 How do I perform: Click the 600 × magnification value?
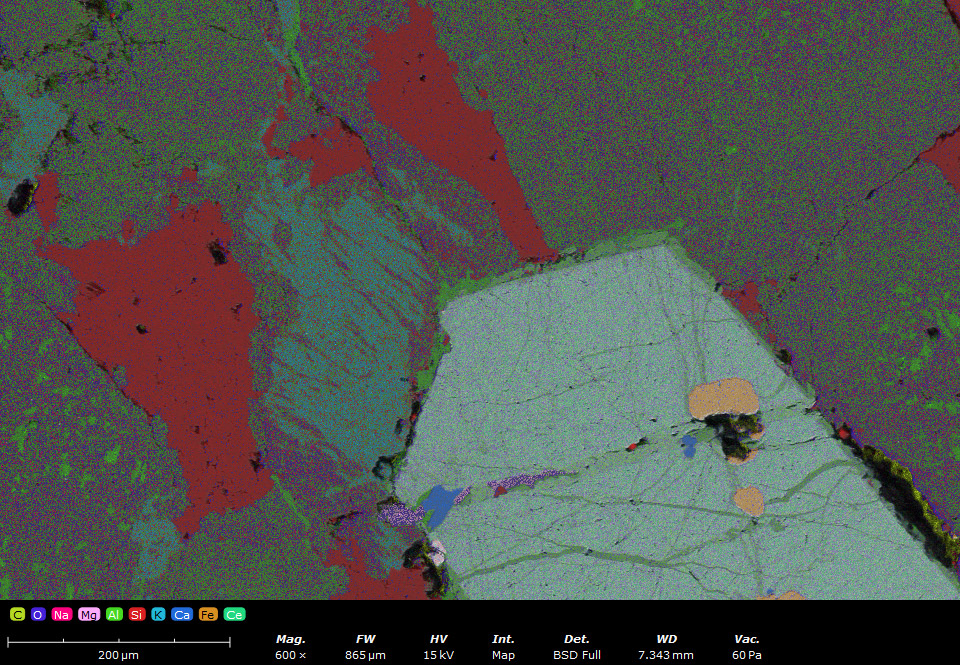290,655
